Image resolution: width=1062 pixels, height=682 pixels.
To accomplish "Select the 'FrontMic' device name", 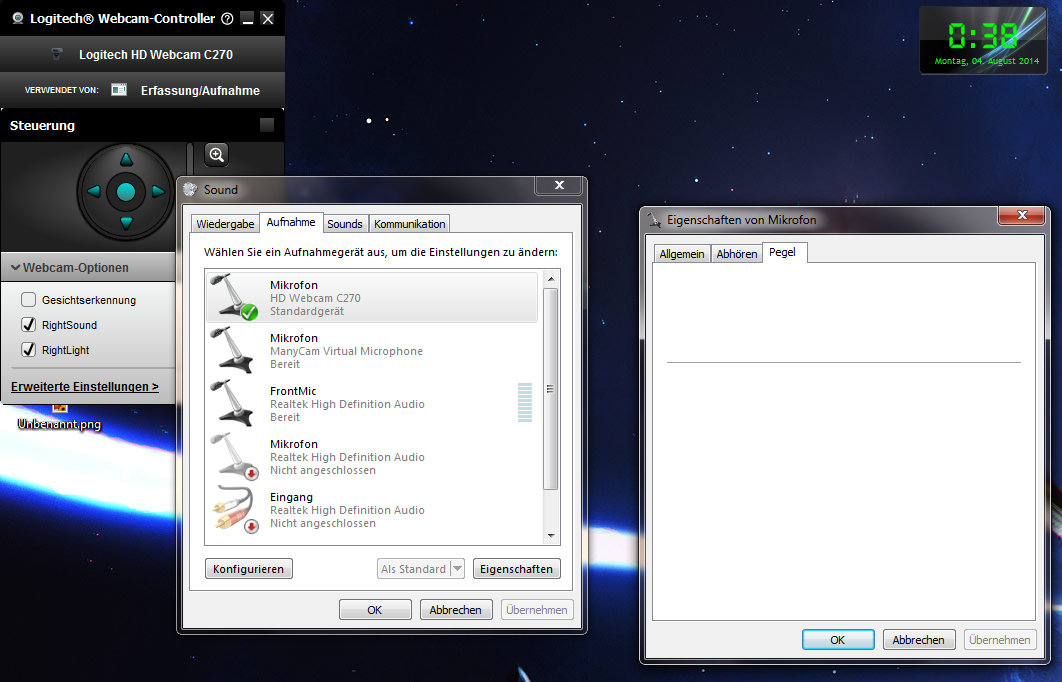I will [x=293, y=391].
